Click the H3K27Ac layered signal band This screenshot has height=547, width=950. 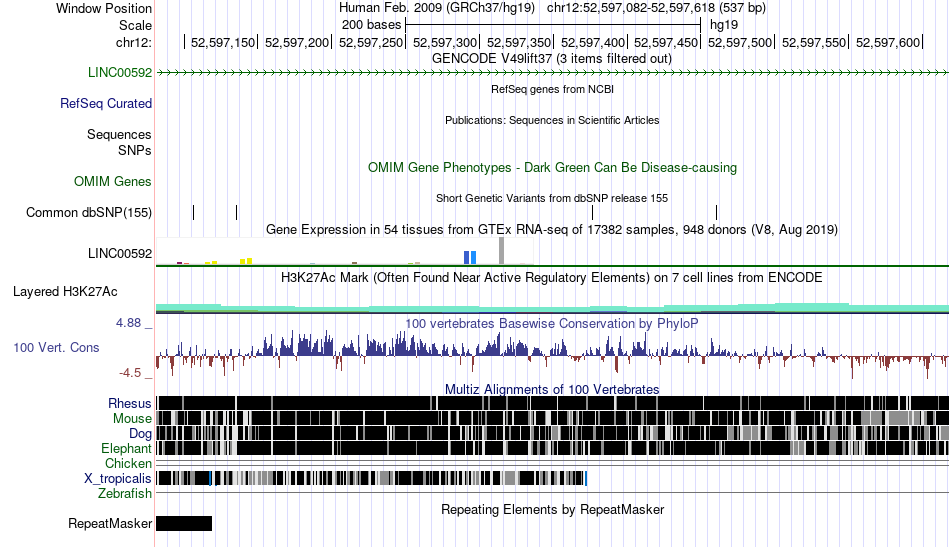[x=552, y=308]
